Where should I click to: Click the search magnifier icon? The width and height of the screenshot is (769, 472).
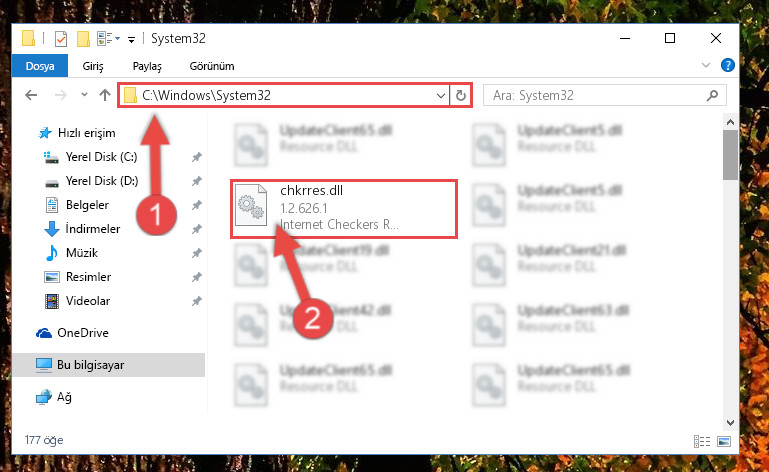click(713, 95)
